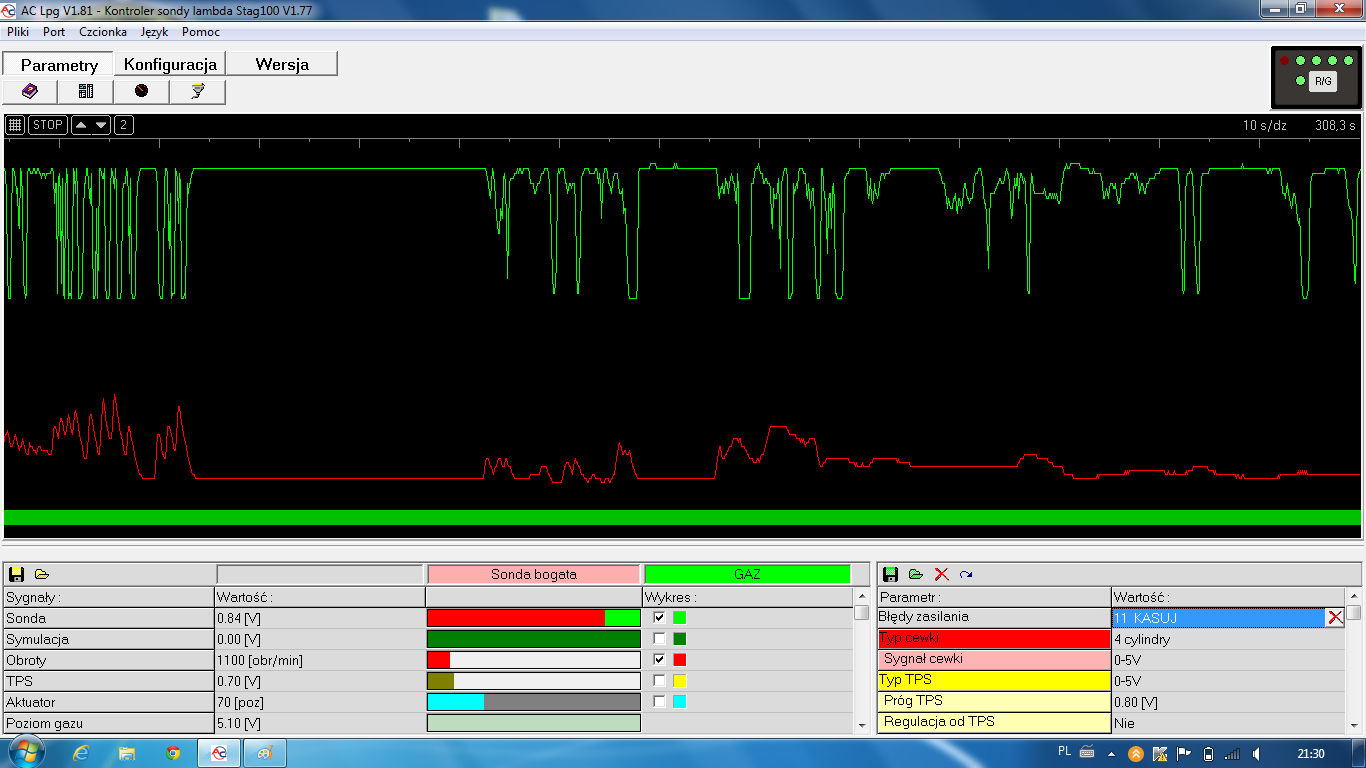
Task: Open the gauge dial toolbar icon
Action: (x=141, y=91)
